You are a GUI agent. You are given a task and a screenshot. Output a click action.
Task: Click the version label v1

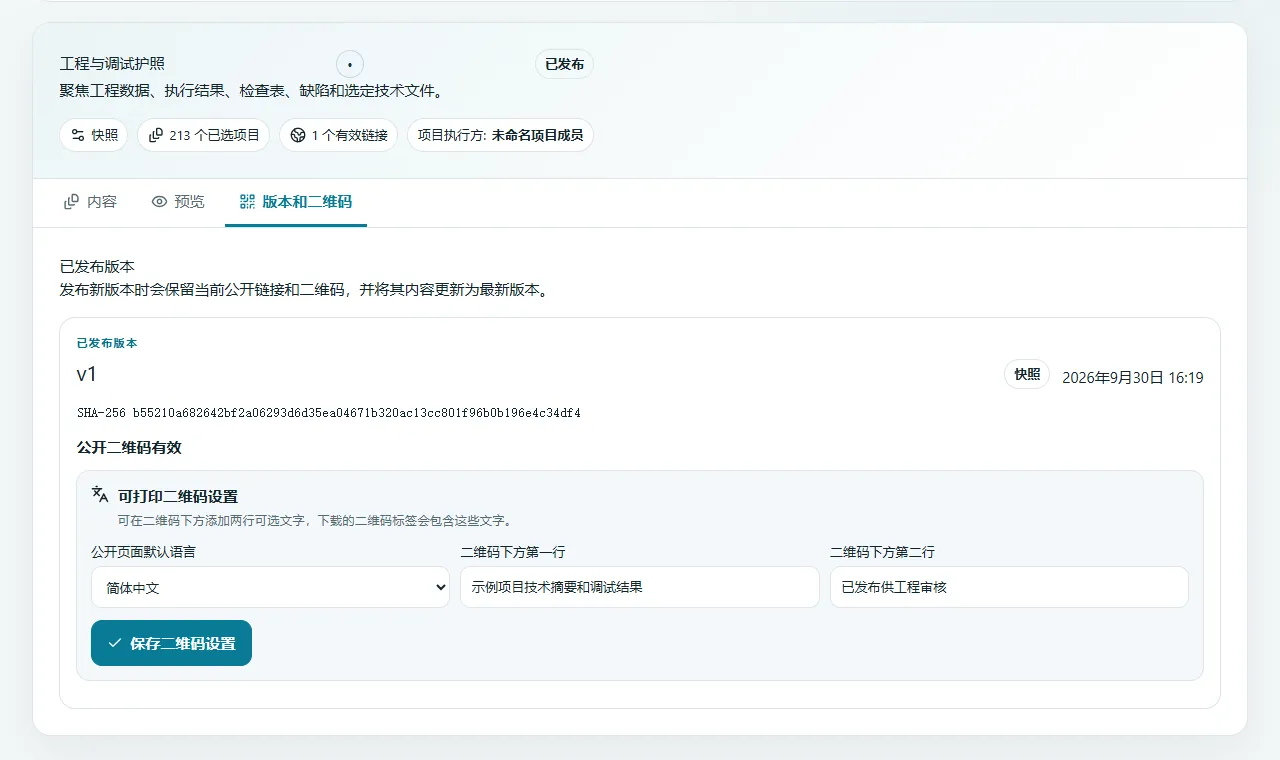[87, 374]
